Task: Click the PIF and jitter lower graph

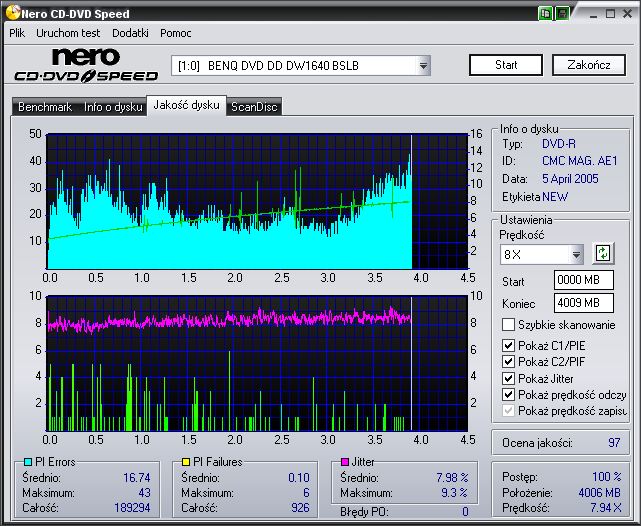Action: 257,363
